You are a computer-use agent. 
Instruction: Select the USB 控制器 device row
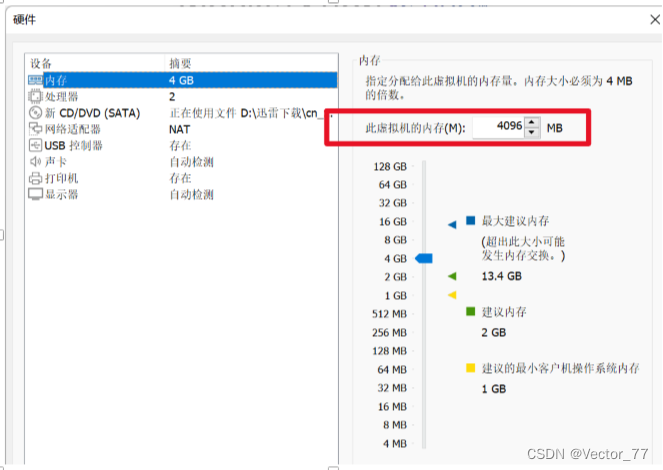(182, 145)
